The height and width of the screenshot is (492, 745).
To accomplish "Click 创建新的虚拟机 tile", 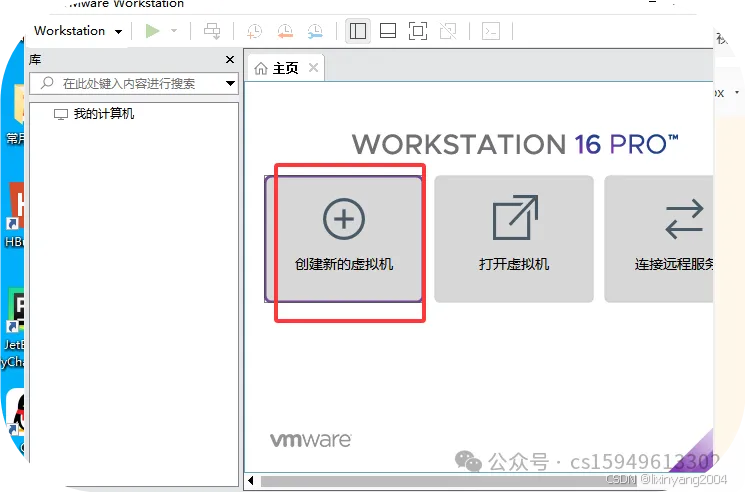I will [x=344, y=239].
